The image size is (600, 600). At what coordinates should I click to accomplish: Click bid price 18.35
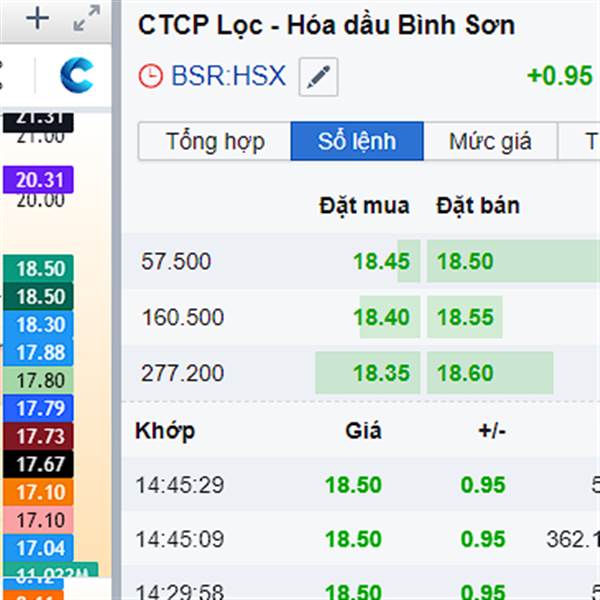(382, 373)
